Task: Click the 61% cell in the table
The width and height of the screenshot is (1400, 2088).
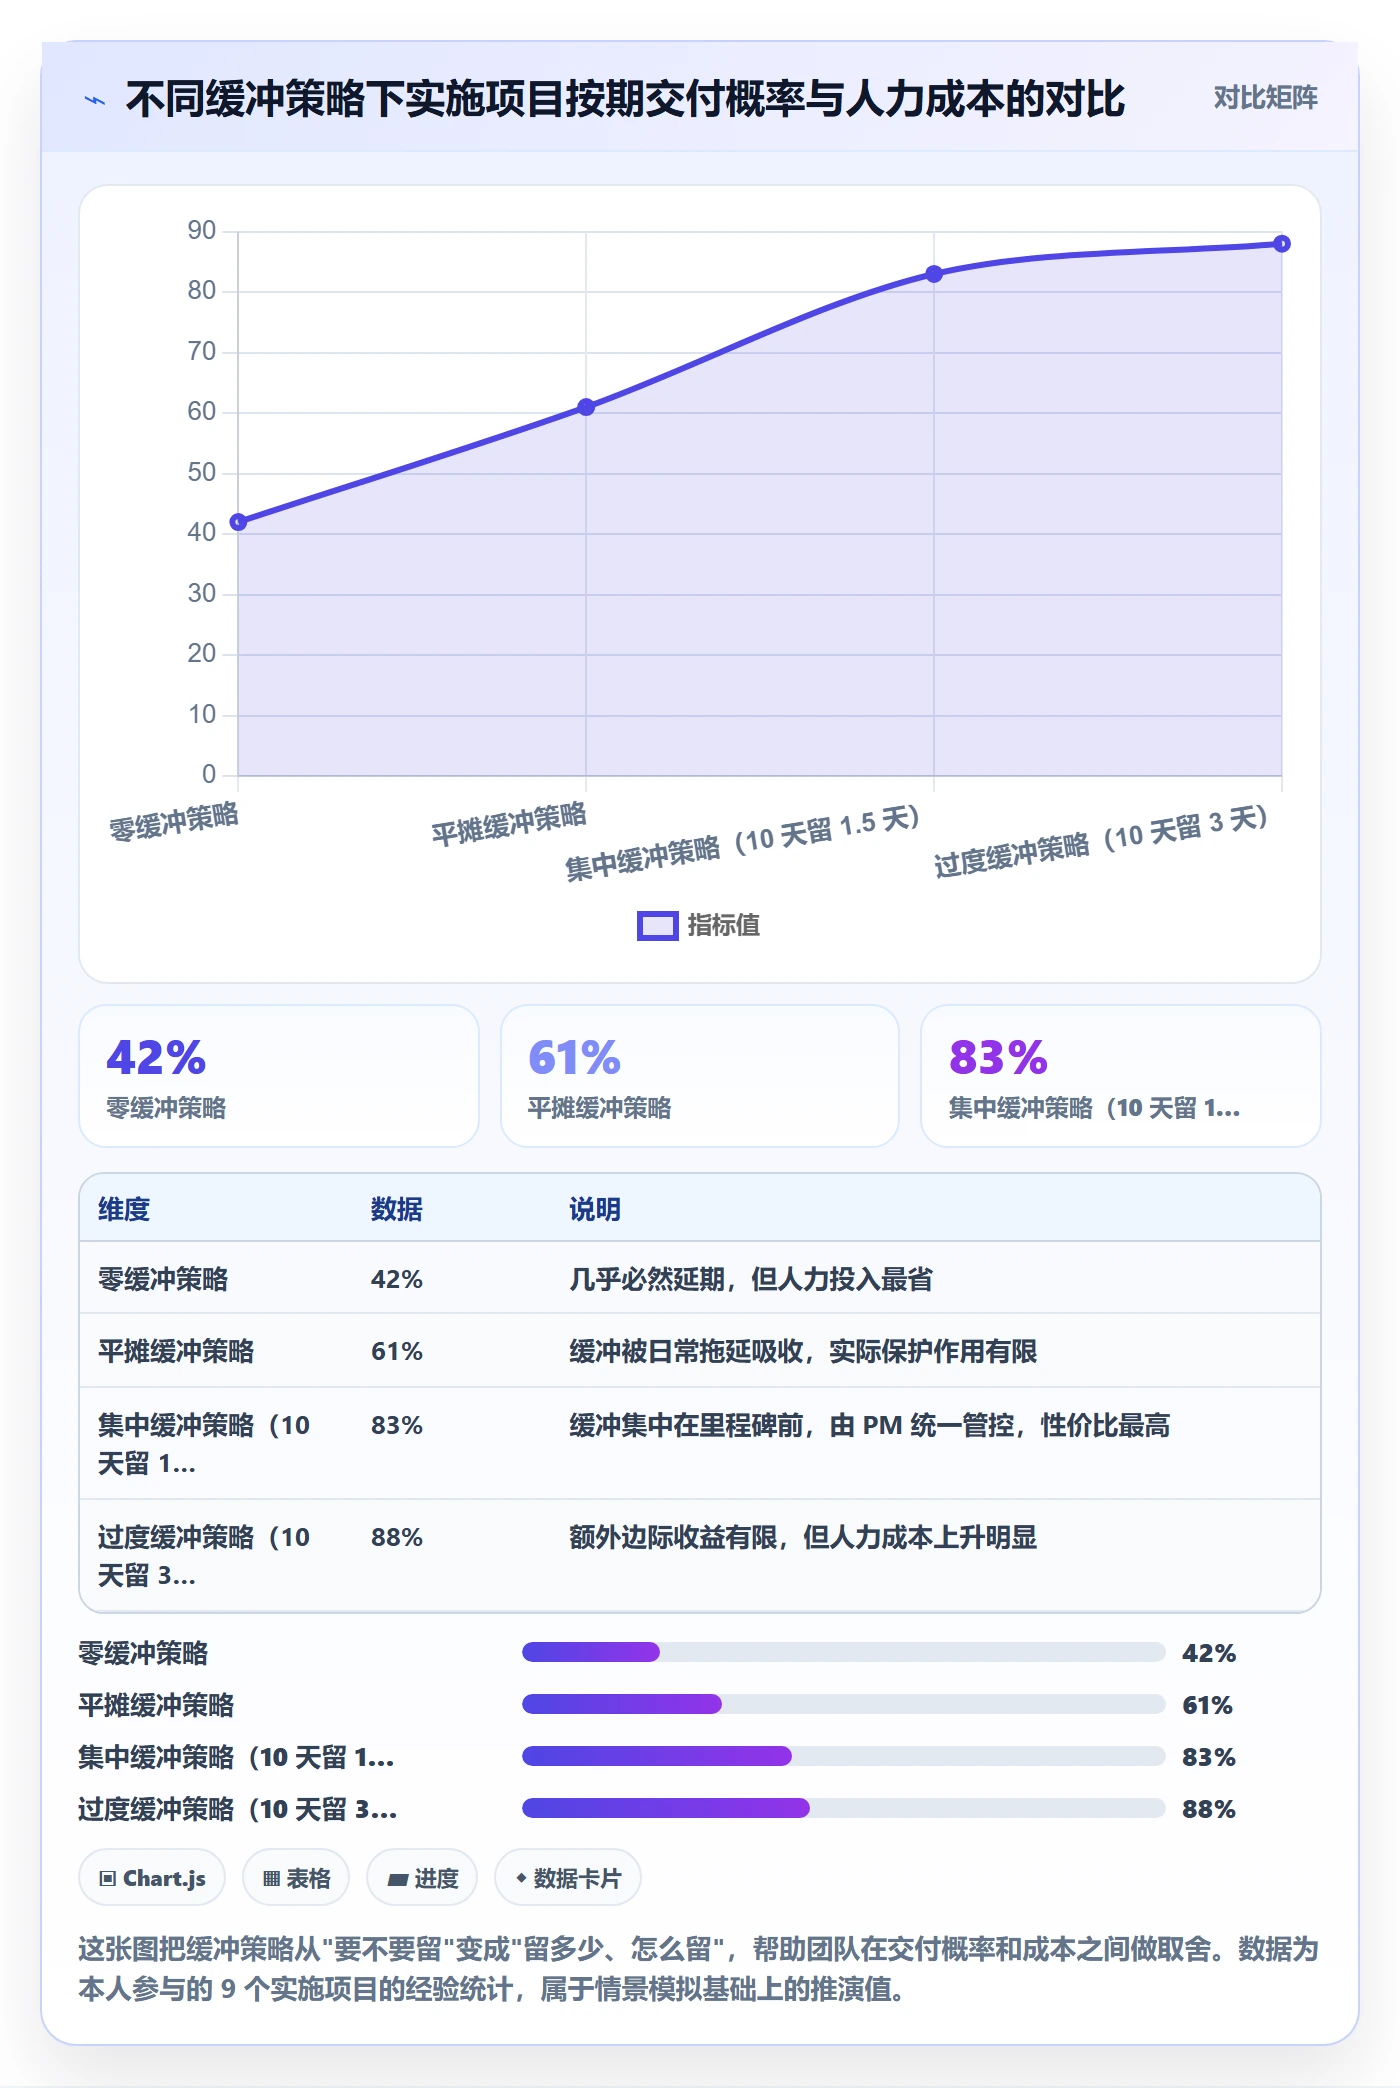Action: [397, 1351]
